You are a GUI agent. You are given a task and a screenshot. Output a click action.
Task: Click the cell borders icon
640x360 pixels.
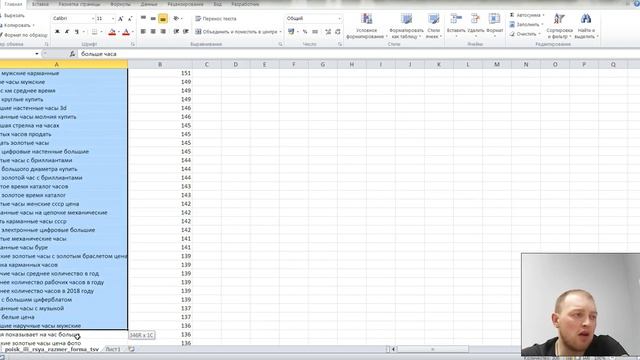[95, 32]
